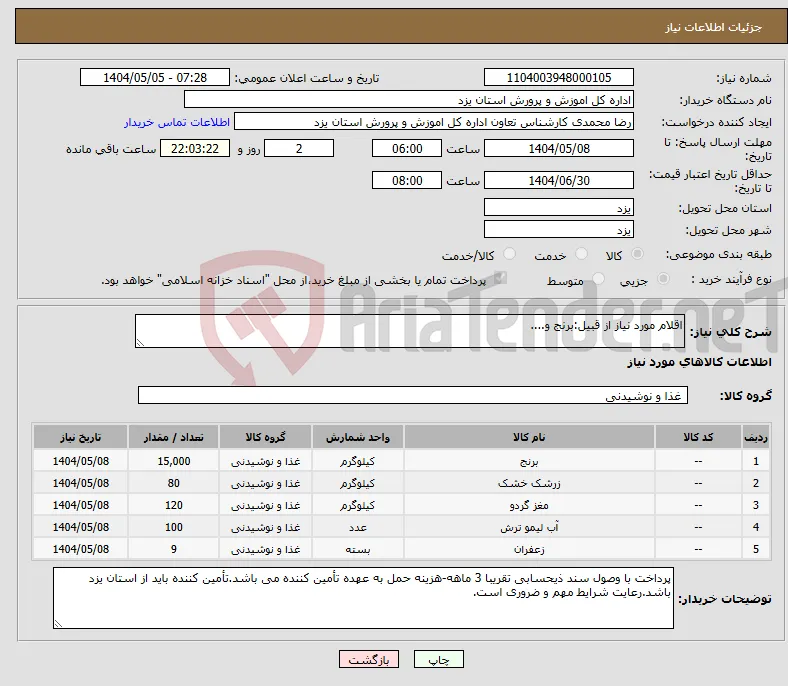Click the آب لیمو ترش item name cell
The height and width of the screenshot is (686, 788).
tap(529, 527)
